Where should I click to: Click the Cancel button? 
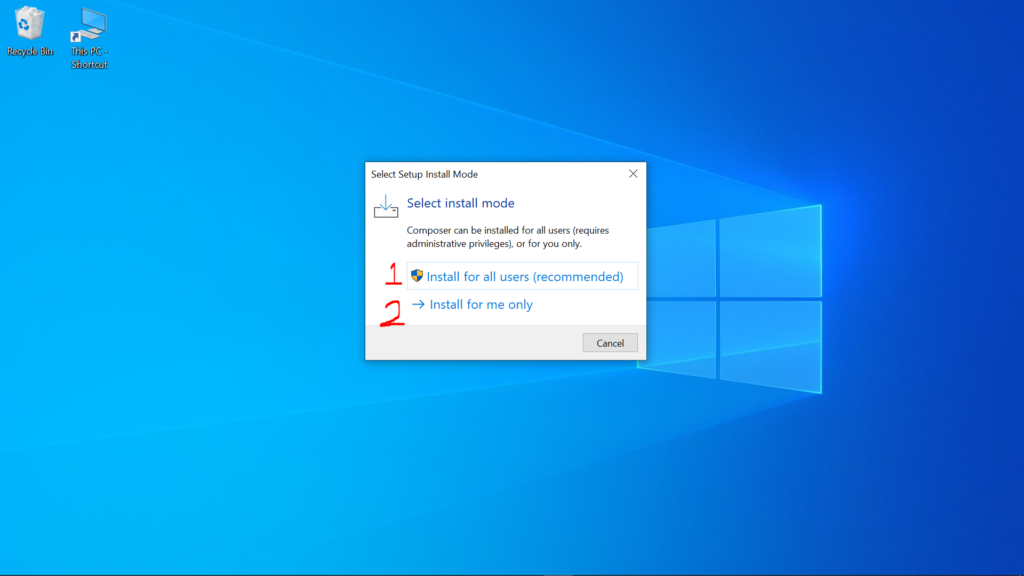(610, 343)
